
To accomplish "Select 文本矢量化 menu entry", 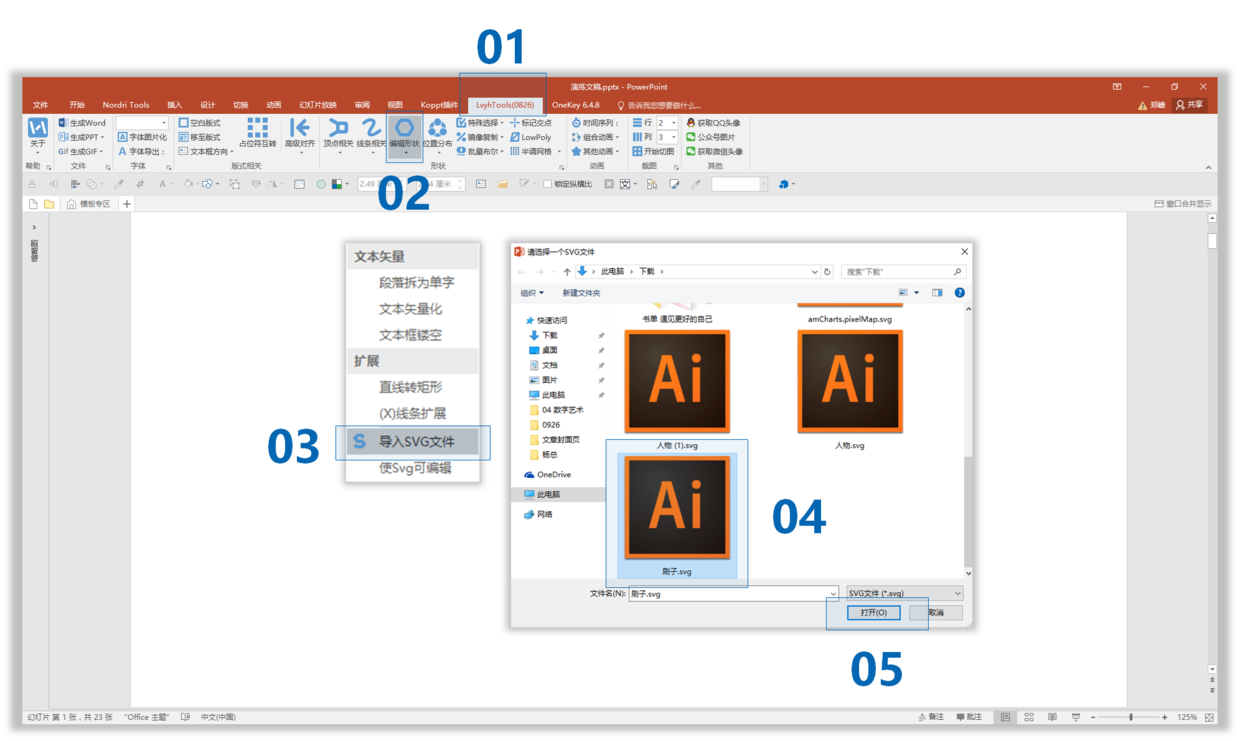I will (410, 309).
